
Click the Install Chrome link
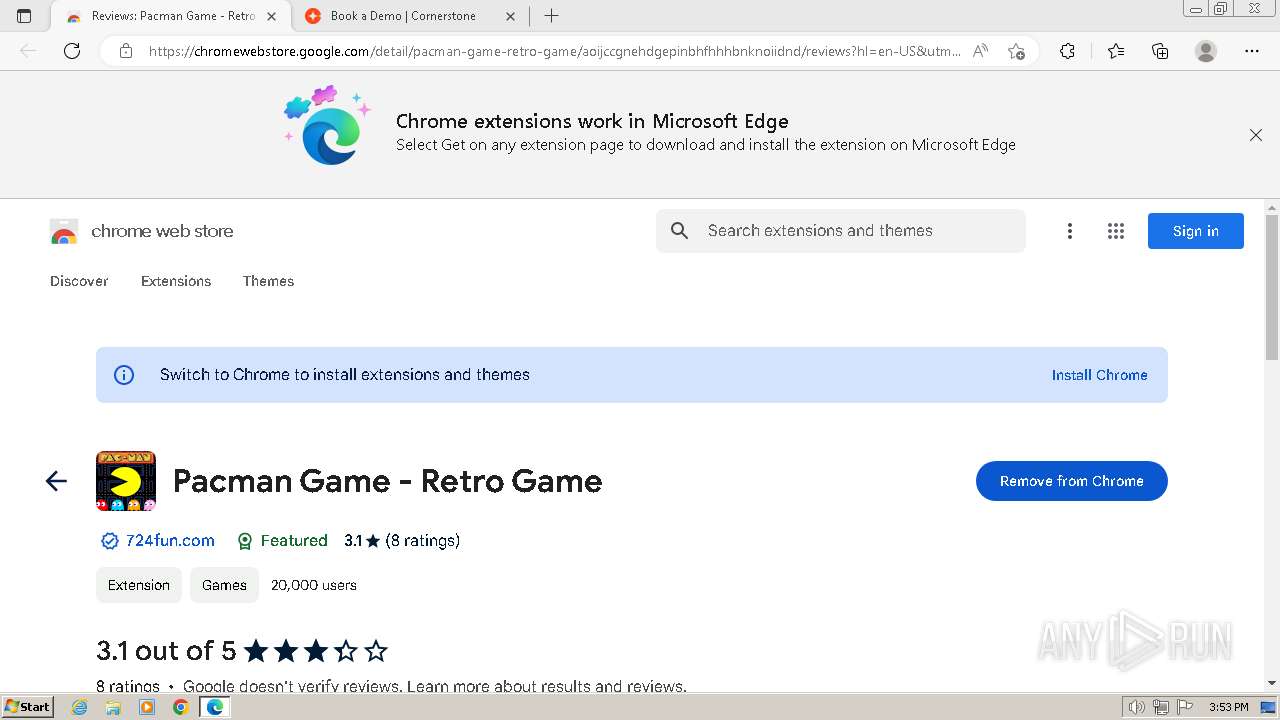click(x=1099, y=375)
